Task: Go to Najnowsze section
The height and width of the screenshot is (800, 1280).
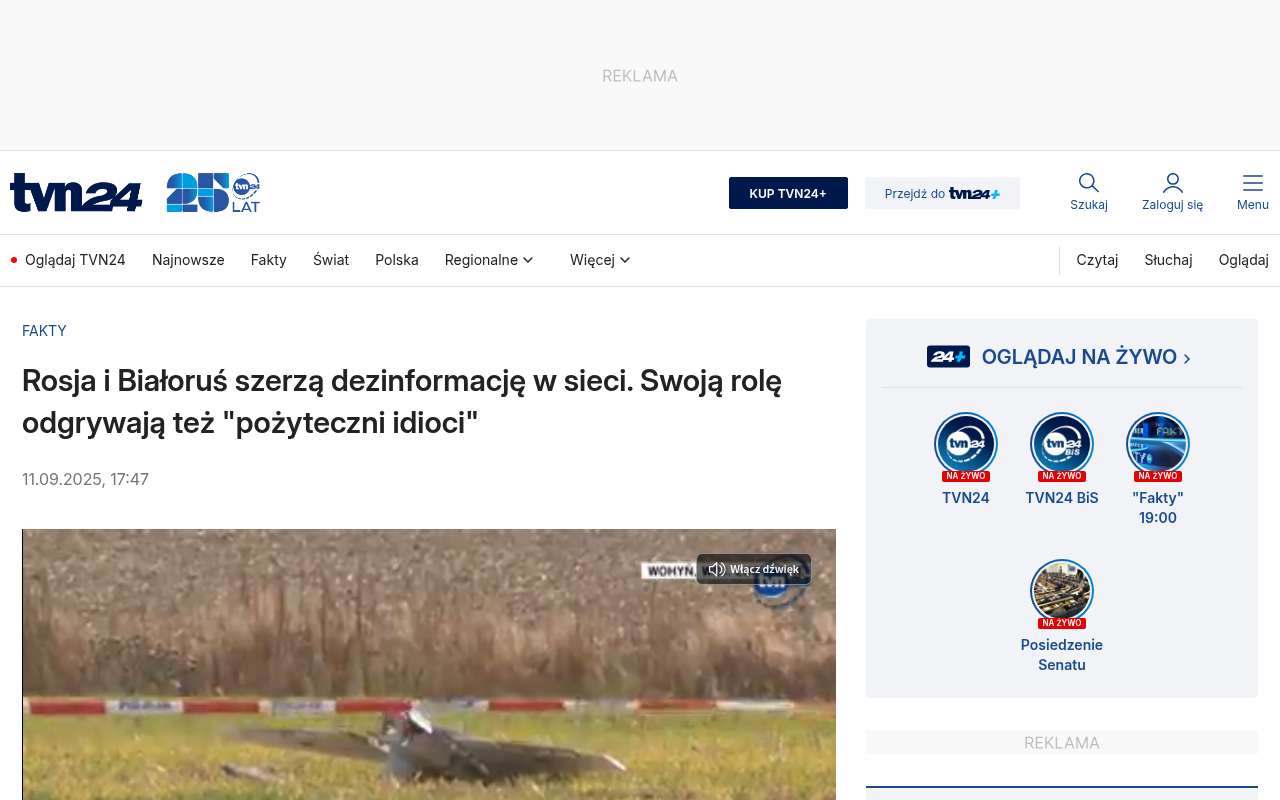Action: point(188,260)
